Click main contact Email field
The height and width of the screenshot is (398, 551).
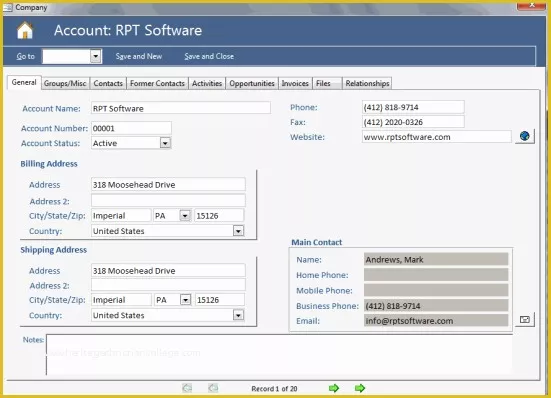click(x=436, y=320)
